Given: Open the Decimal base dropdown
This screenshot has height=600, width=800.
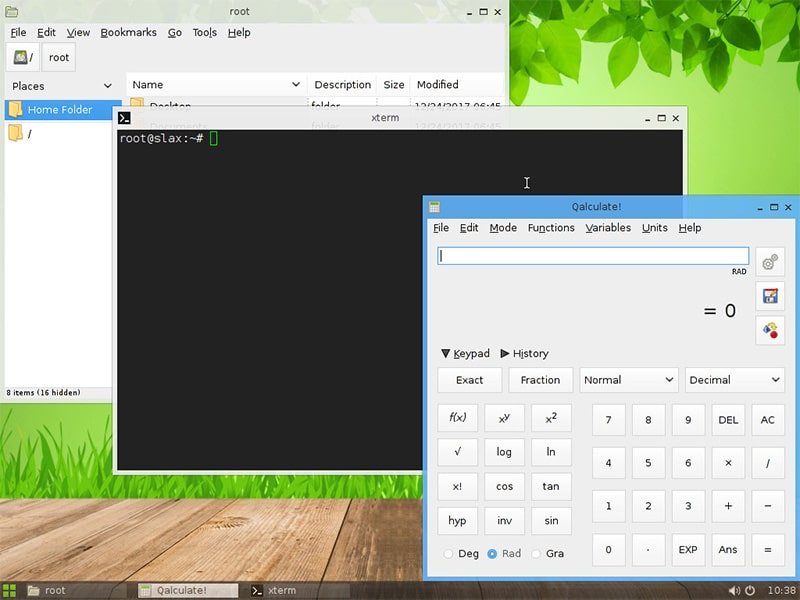Looking at the screenshot, I should (x=734, y=380).
